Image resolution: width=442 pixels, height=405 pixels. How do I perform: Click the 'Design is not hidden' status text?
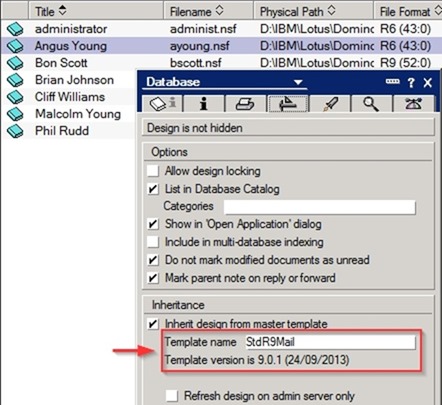pyautogui.click(x=195, y=128)
